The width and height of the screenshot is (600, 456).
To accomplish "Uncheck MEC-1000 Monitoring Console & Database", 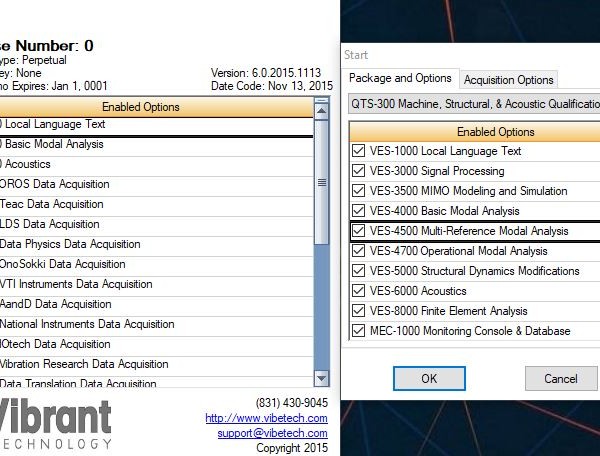I will click(359, 331).
